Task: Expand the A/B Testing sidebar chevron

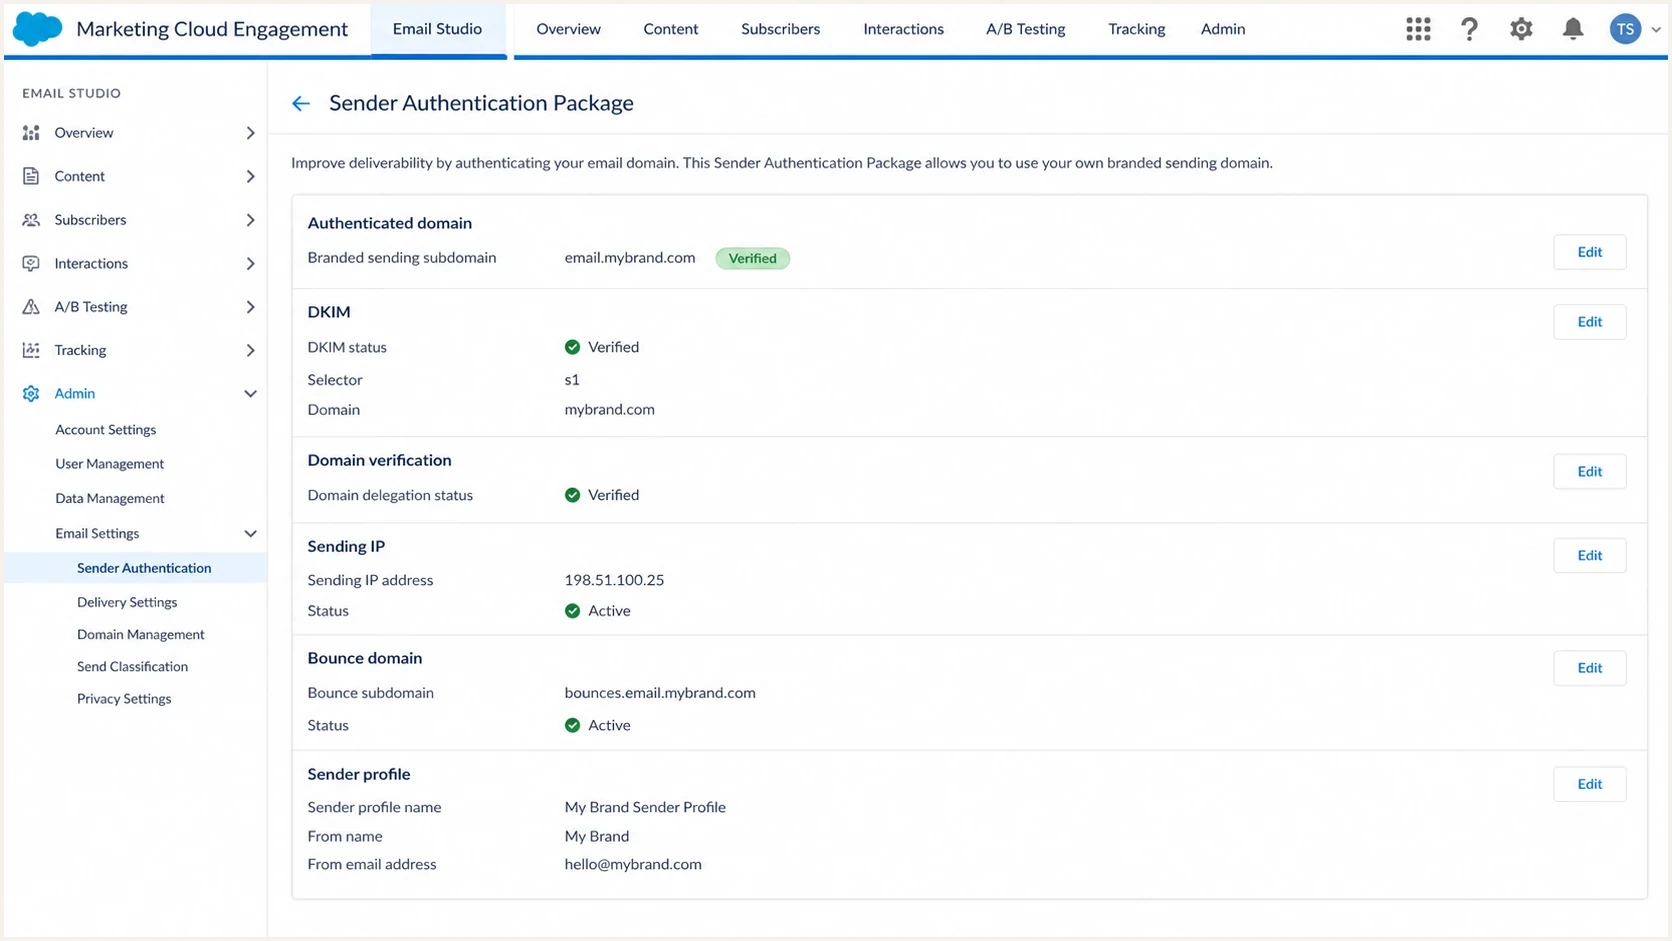Action: (x=250, y=307)
